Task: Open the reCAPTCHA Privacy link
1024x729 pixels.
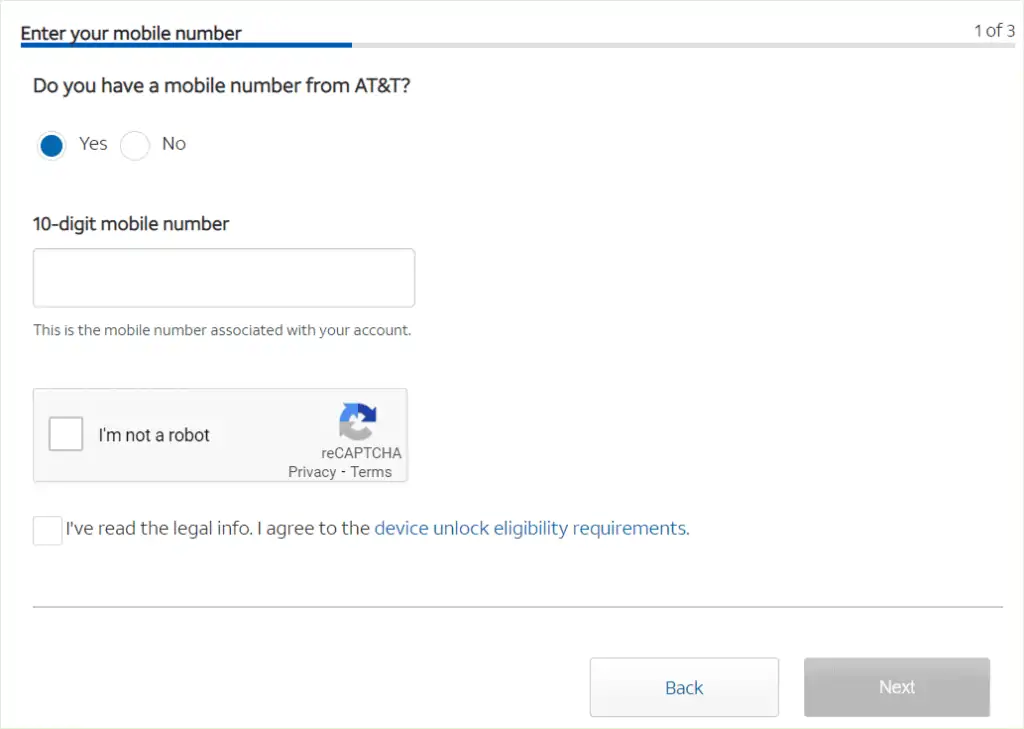Action: point(312,472)
